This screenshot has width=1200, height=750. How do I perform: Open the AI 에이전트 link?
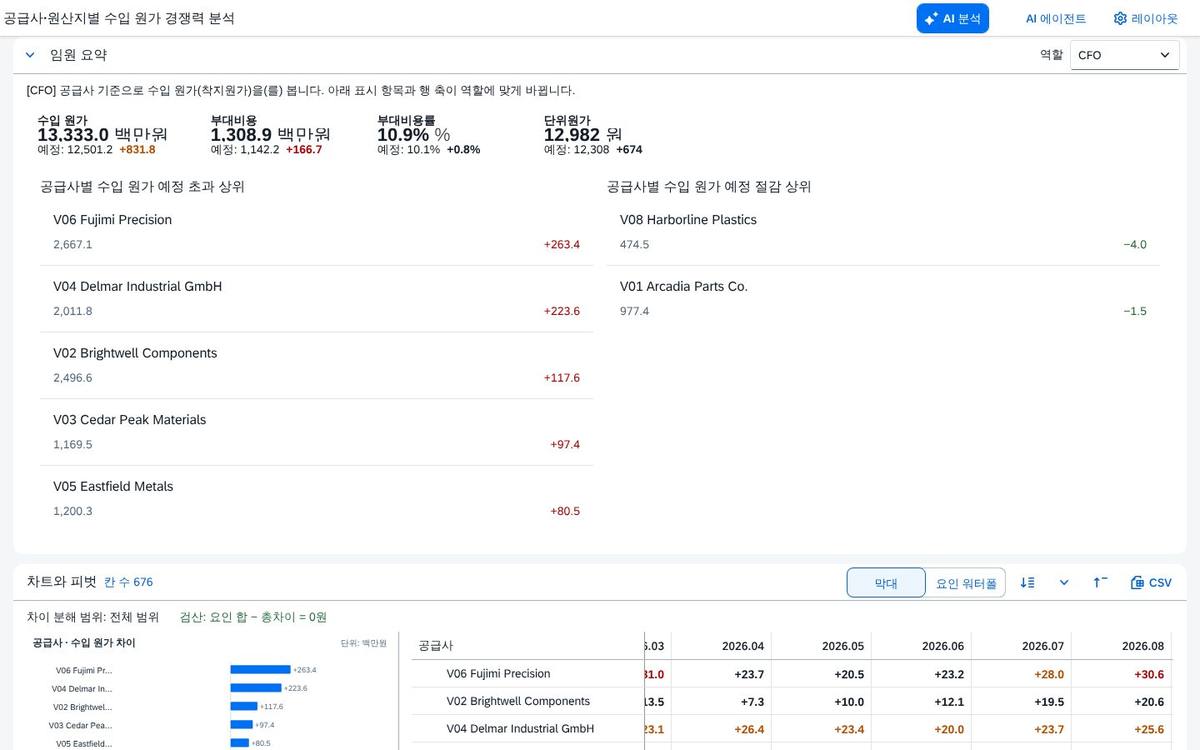(x=1055, y=18)
